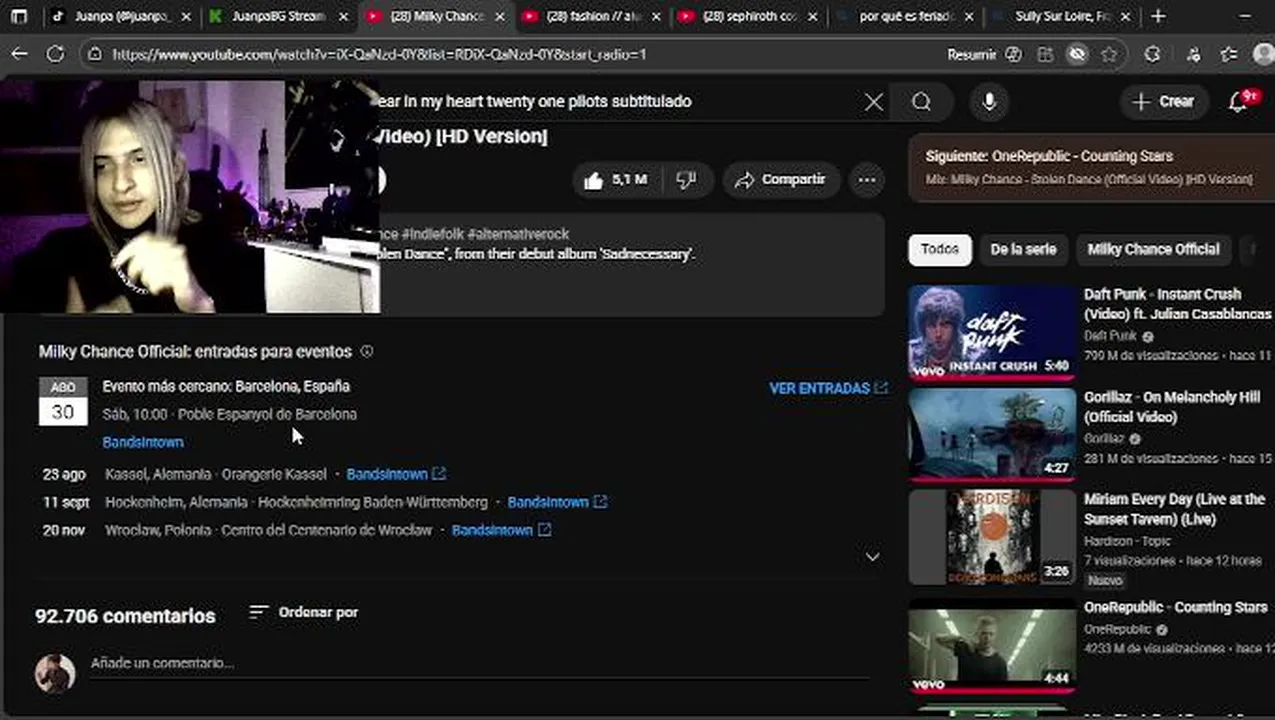
Task: Dislike the video with thumbs down
Action: tap(686, 180)
